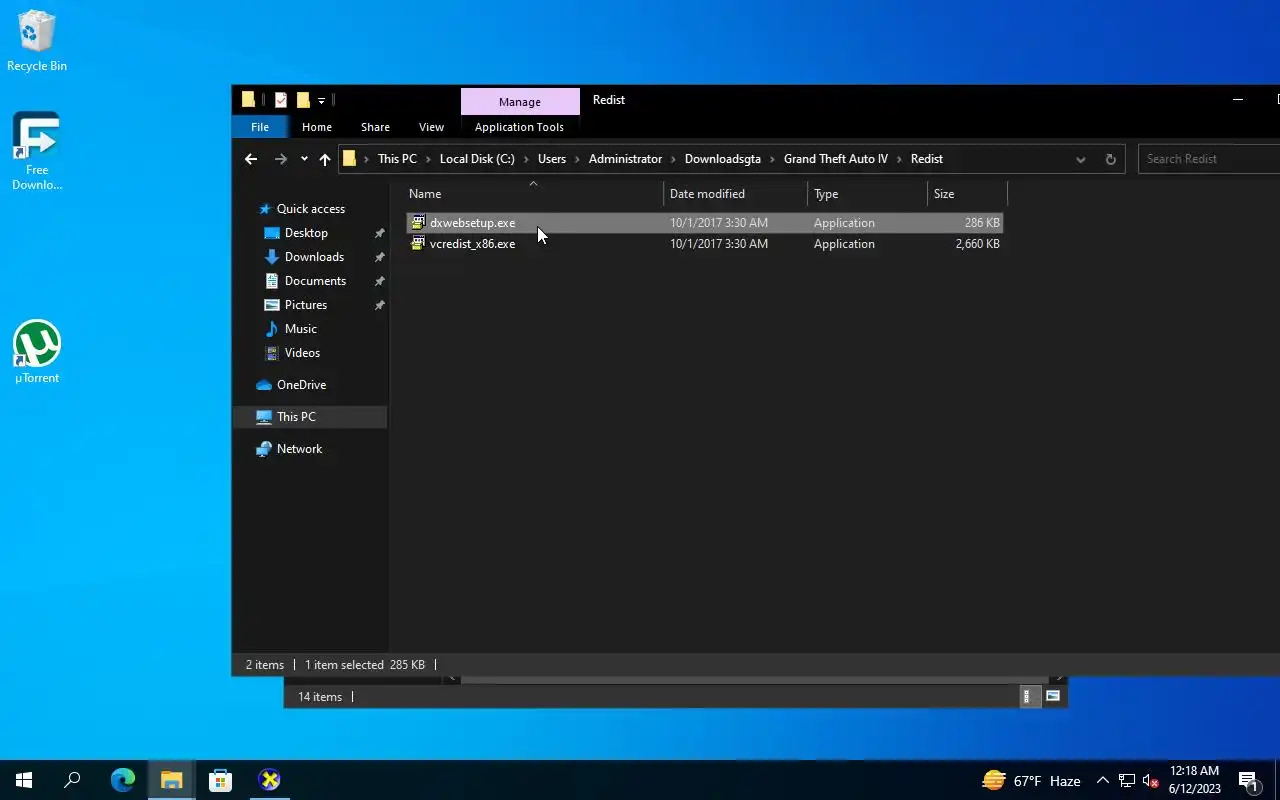Switch to the Home ribbon tab

tap(317, 127)
